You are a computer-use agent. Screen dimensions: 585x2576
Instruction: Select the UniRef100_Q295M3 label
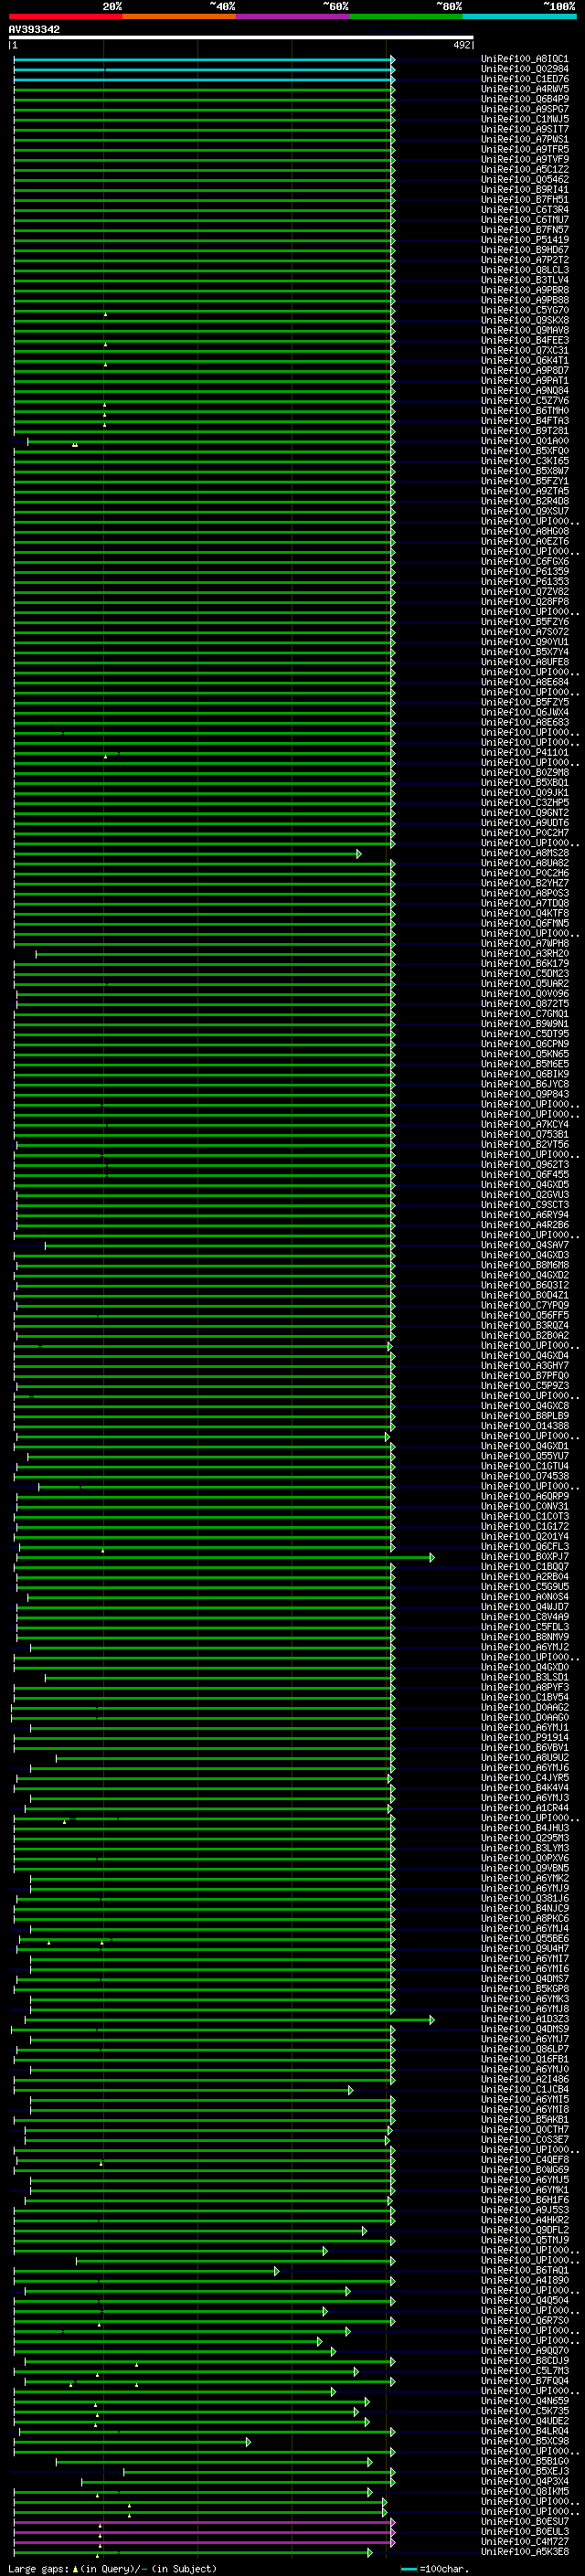point(525,1837)
